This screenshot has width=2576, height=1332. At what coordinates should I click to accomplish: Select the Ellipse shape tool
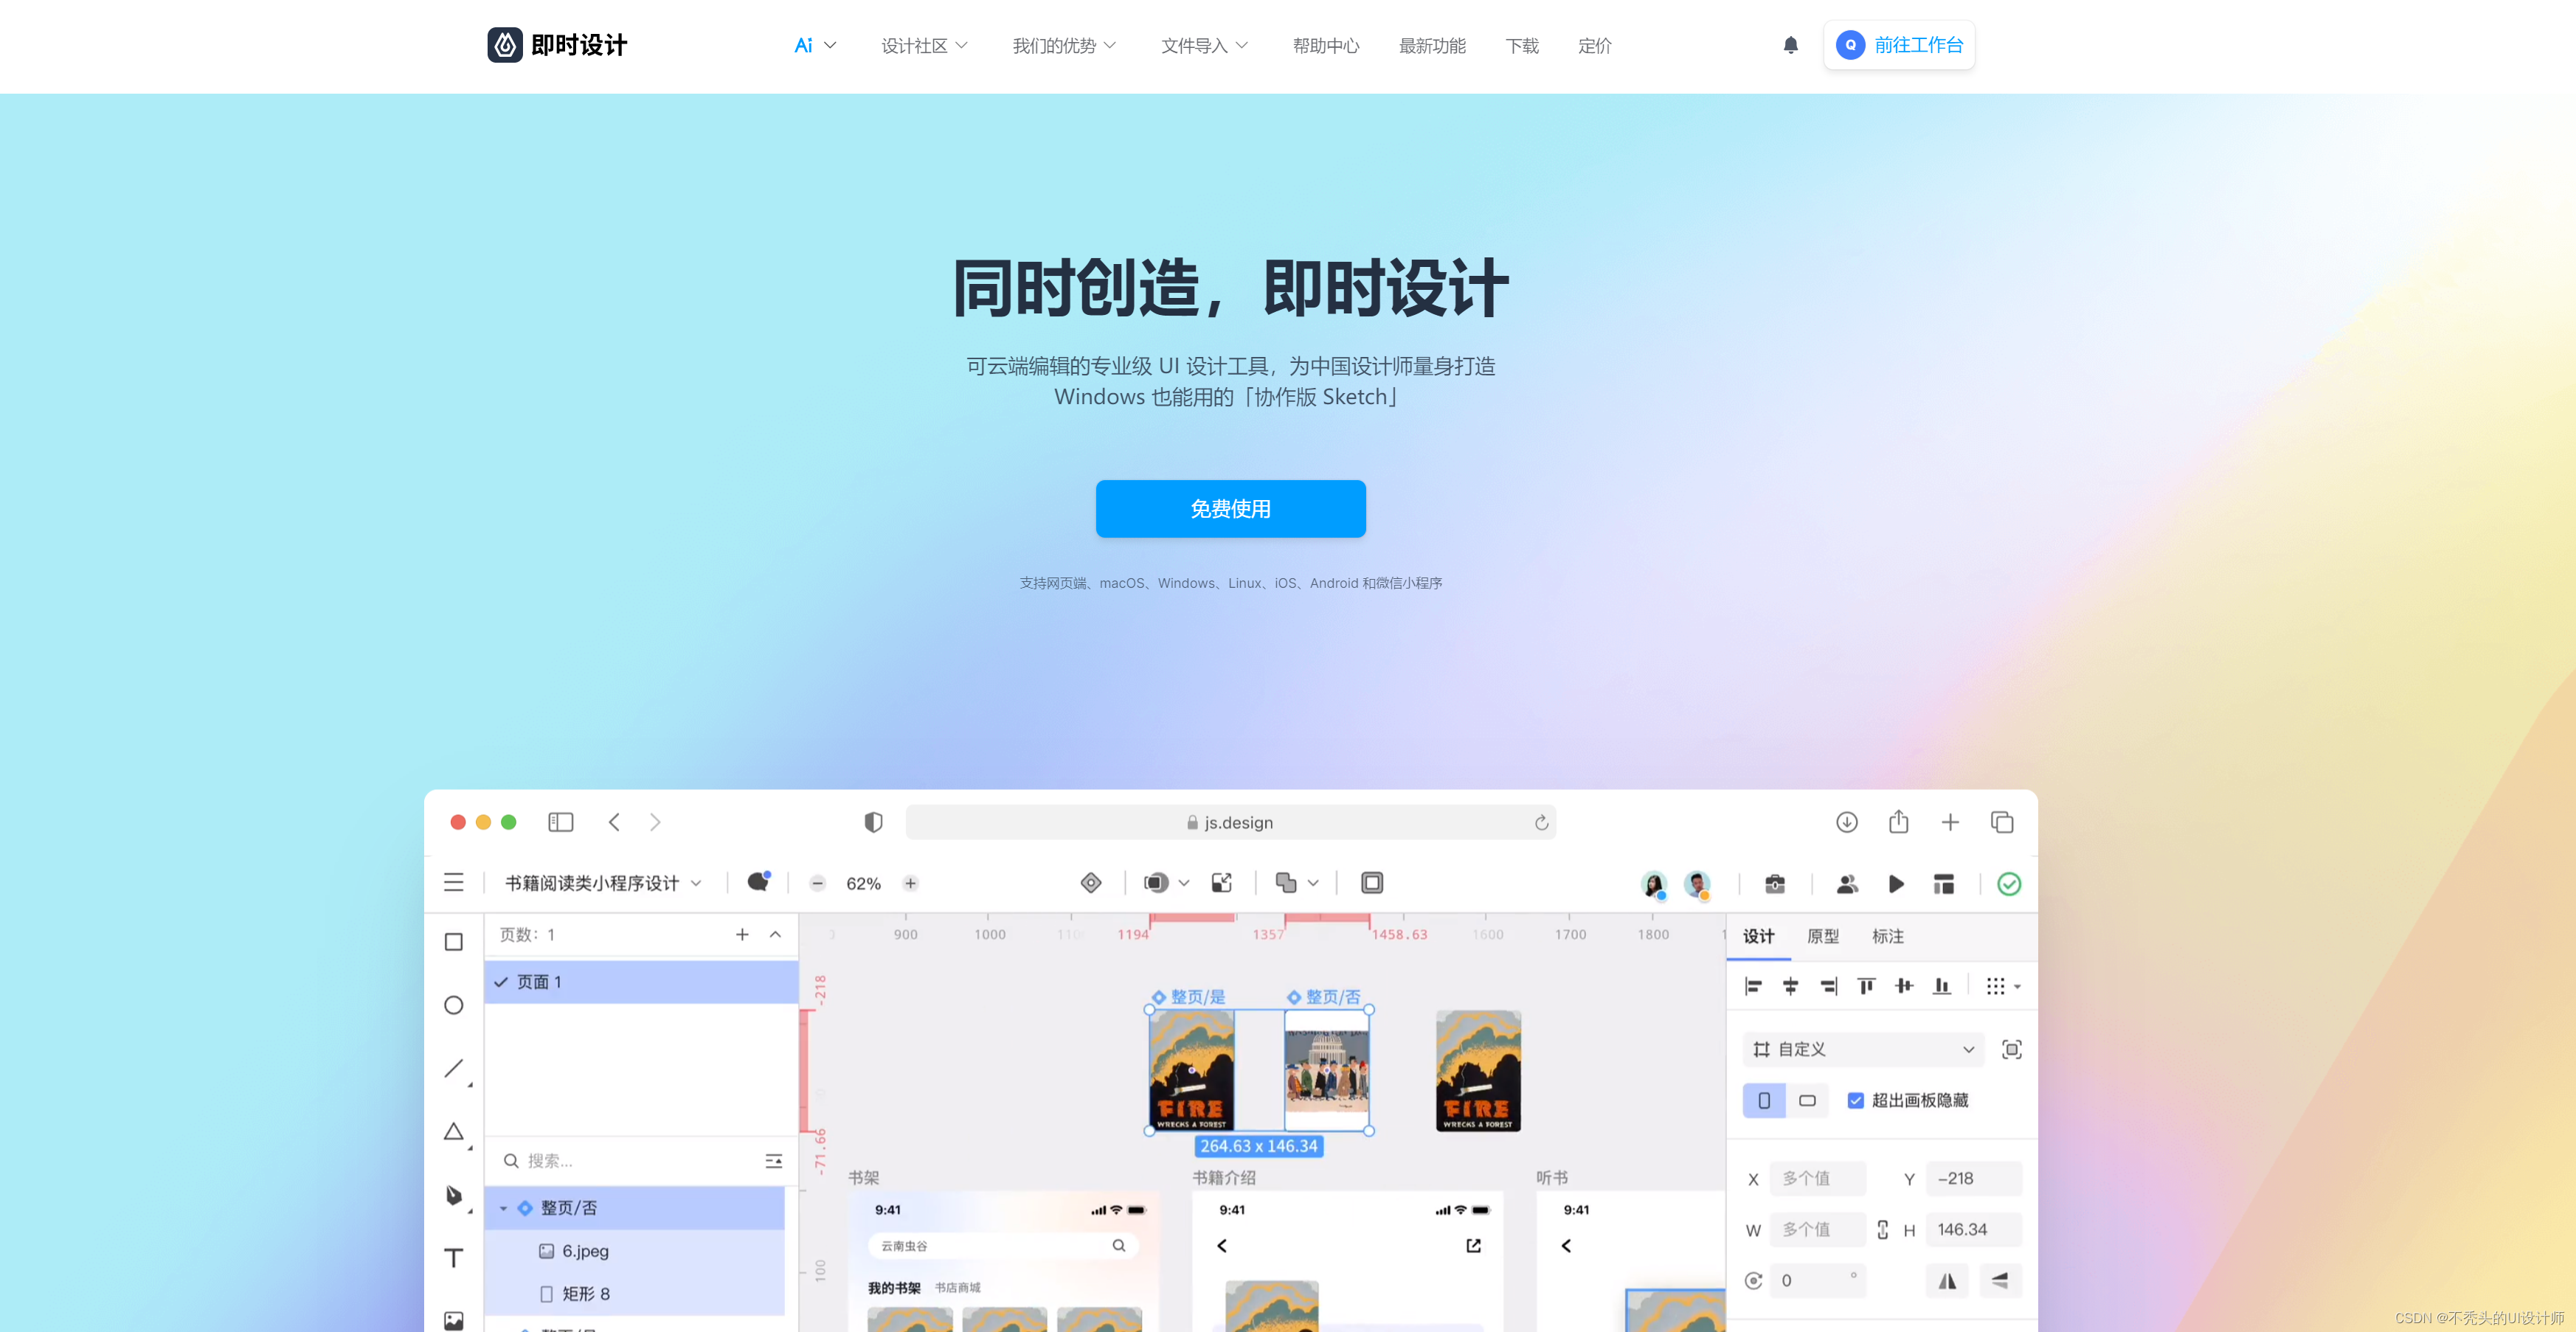[x=454, y=1005]
